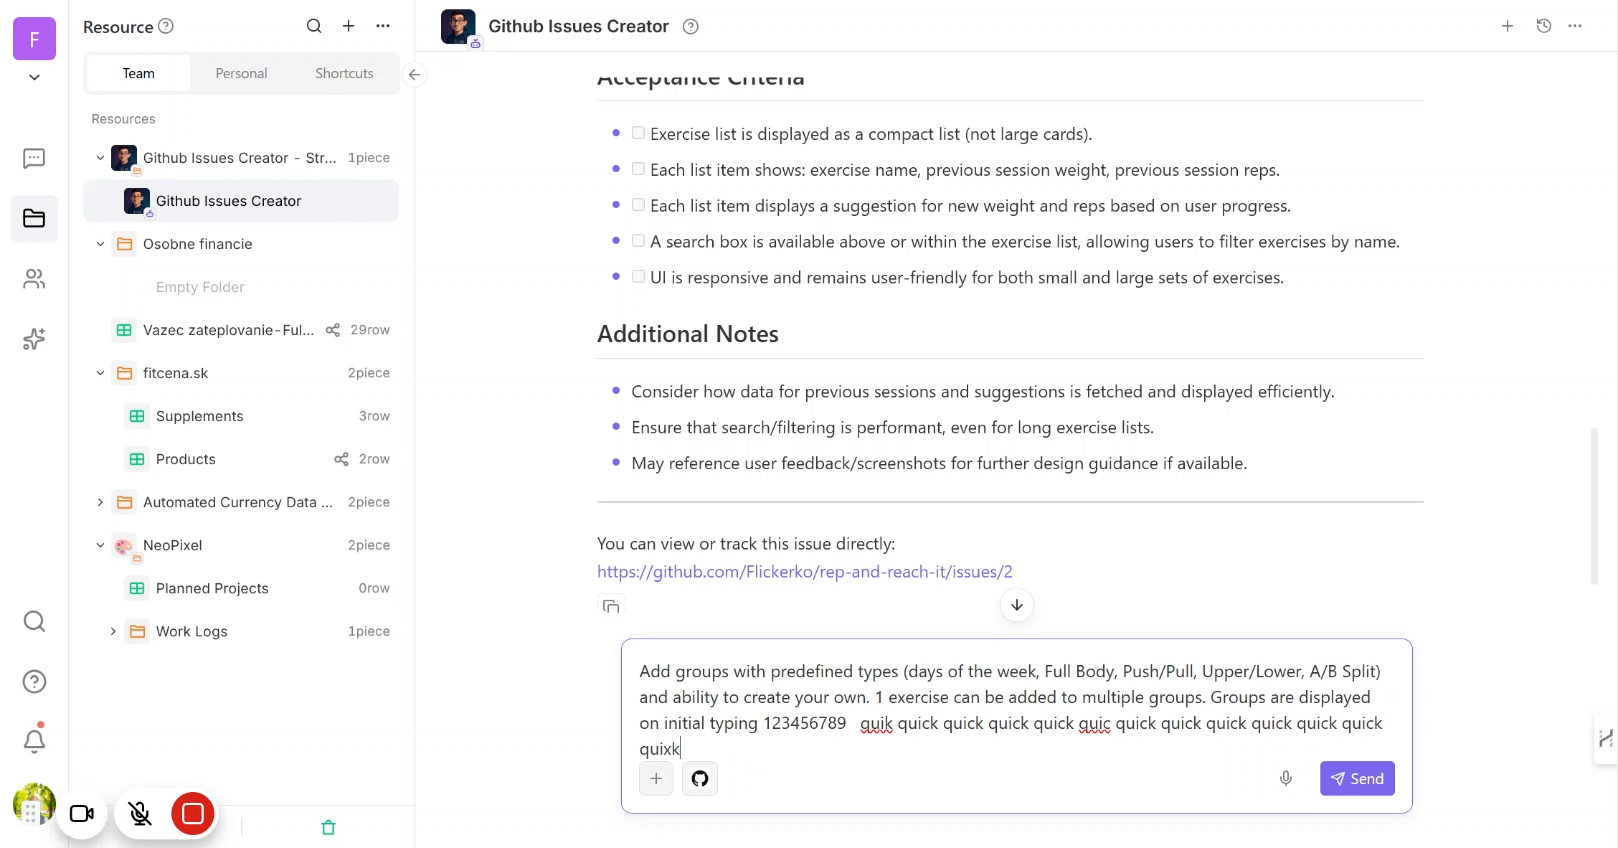Screen dimensions: 1618x848
Task: Open the GitHub issue link
Action: click(x=804, y=572)
